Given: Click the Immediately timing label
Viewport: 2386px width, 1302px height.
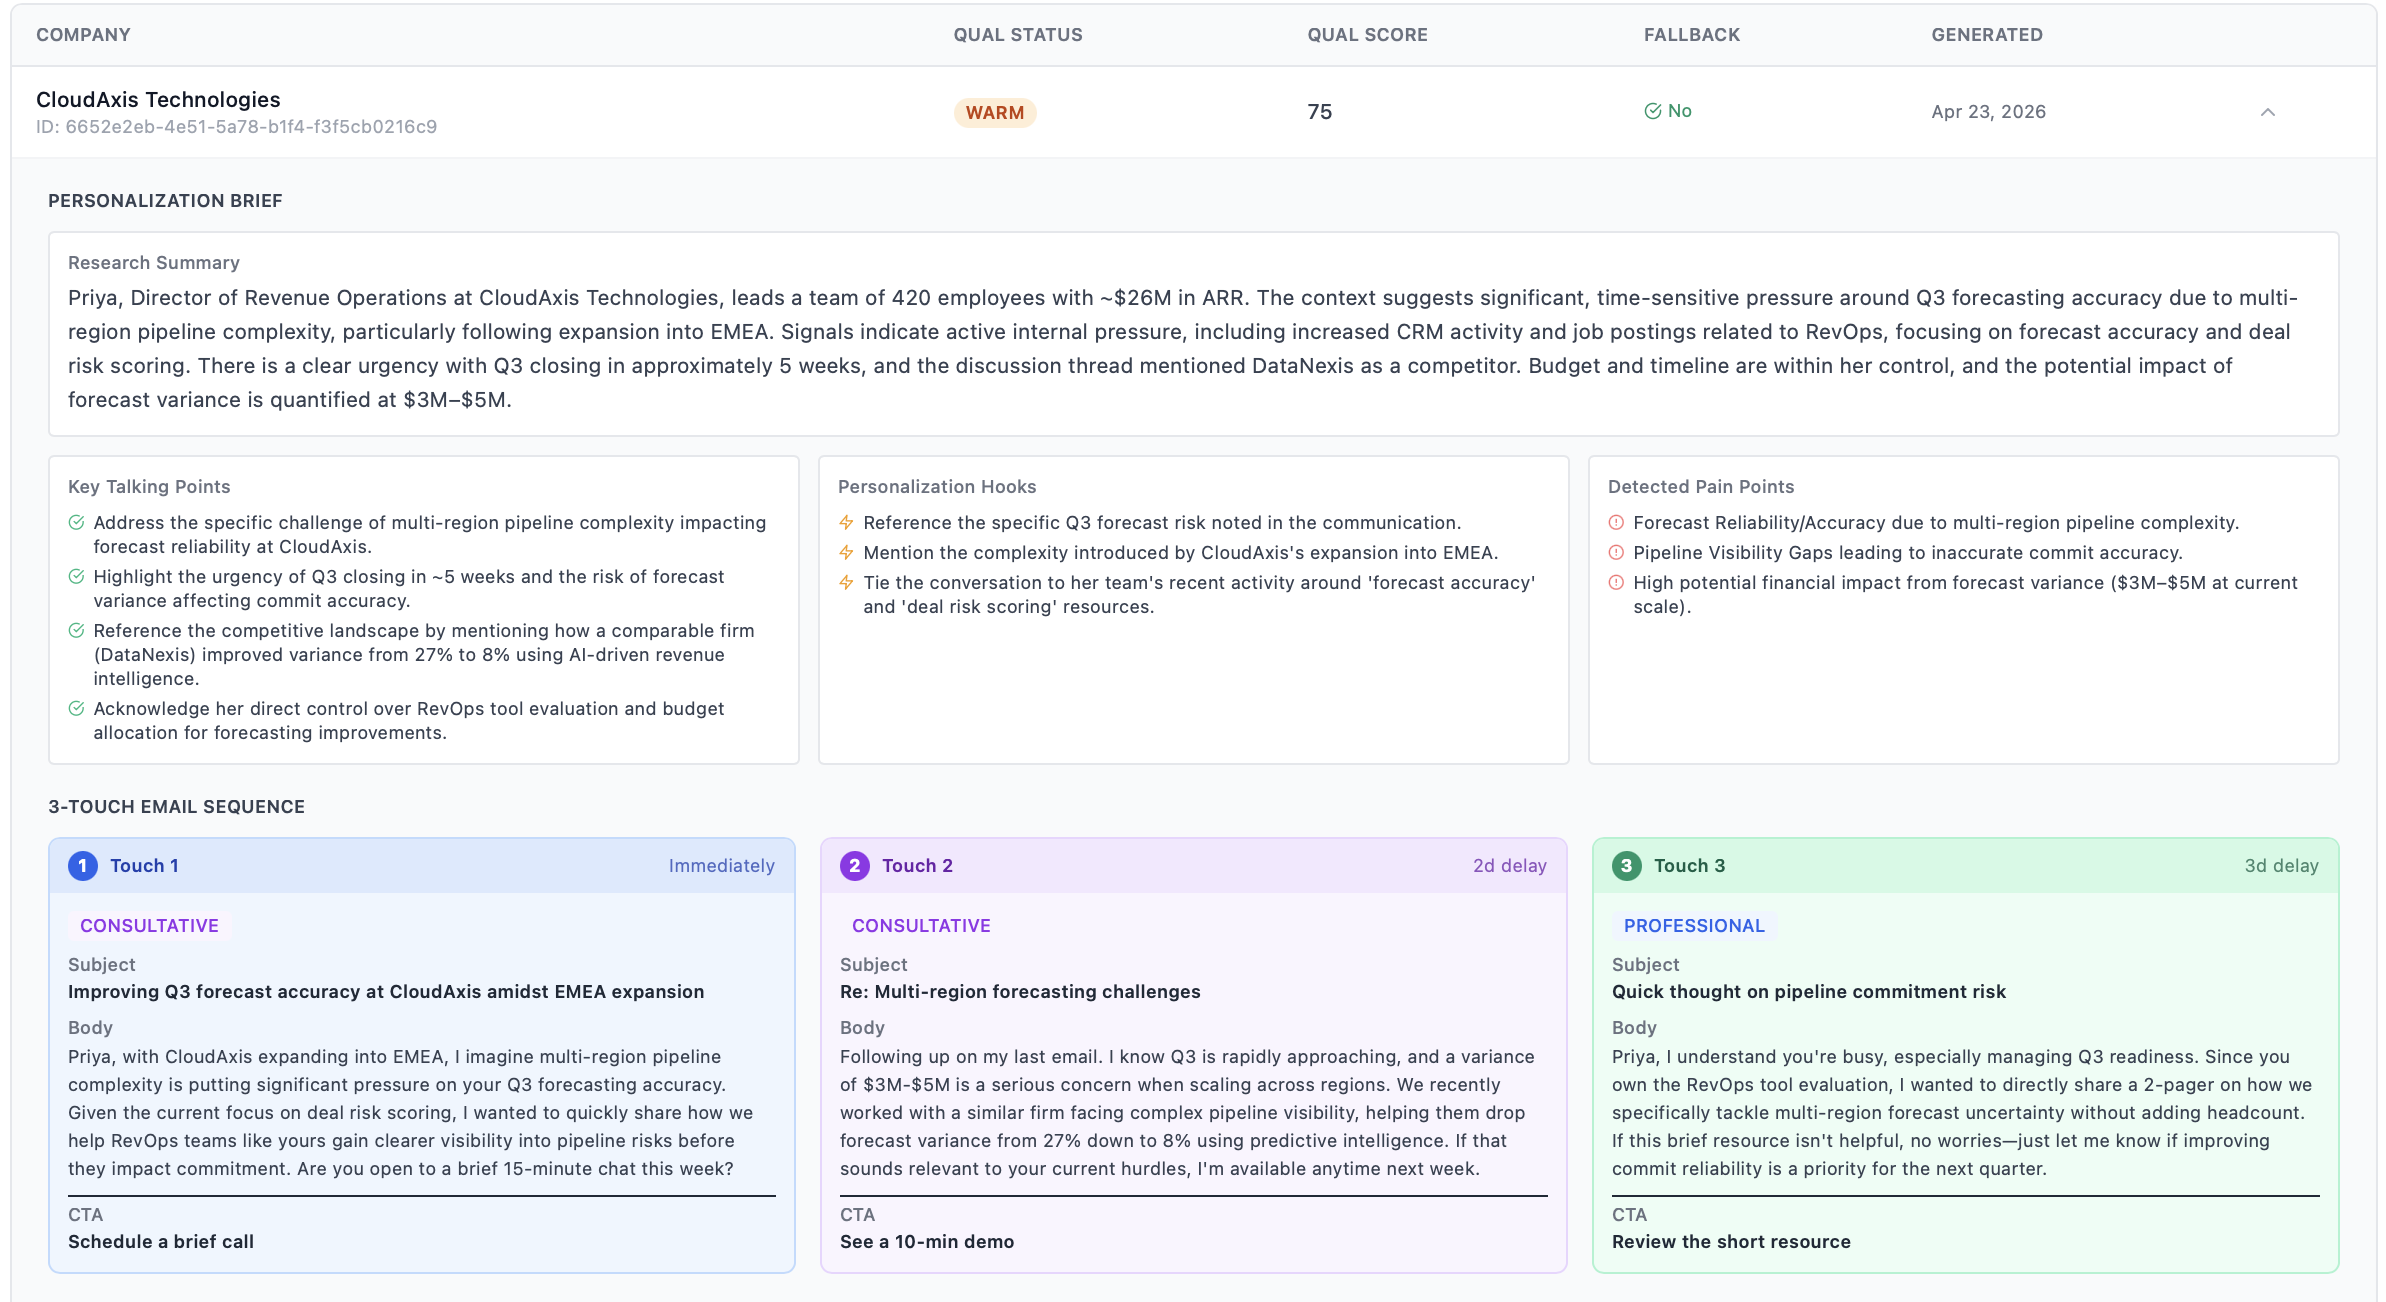Looking at the screenshot, I should coord(721,866).
